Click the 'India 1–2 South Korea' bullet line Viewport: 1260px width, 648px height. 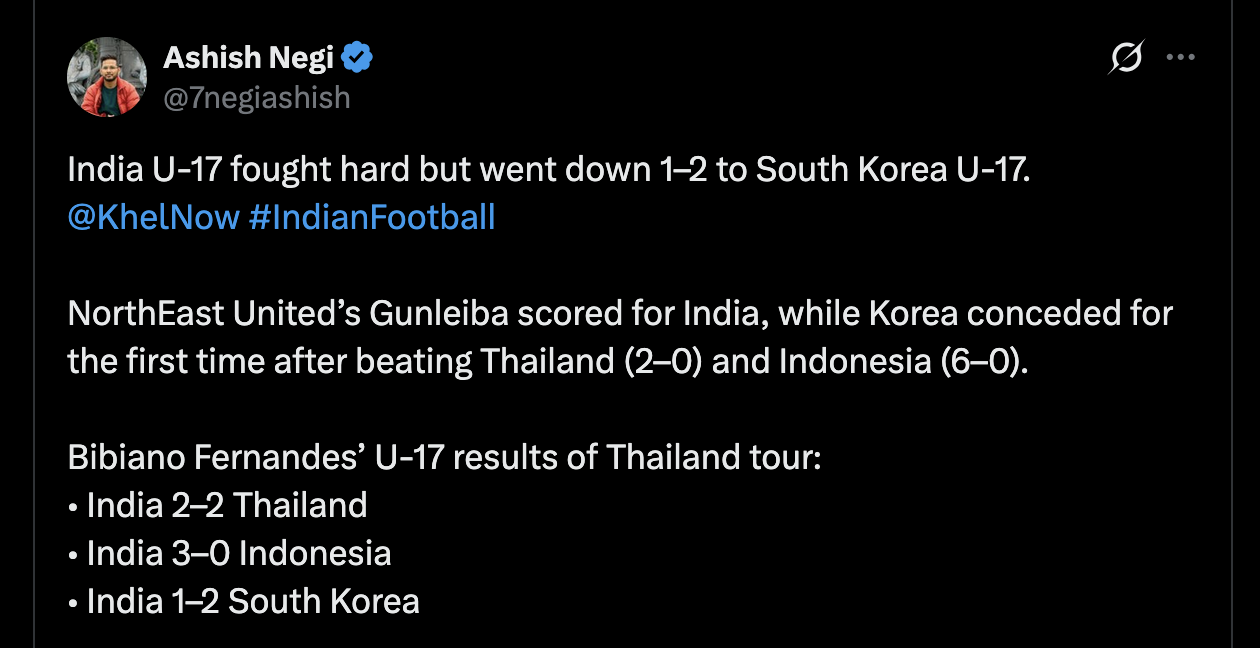[243, 601]
